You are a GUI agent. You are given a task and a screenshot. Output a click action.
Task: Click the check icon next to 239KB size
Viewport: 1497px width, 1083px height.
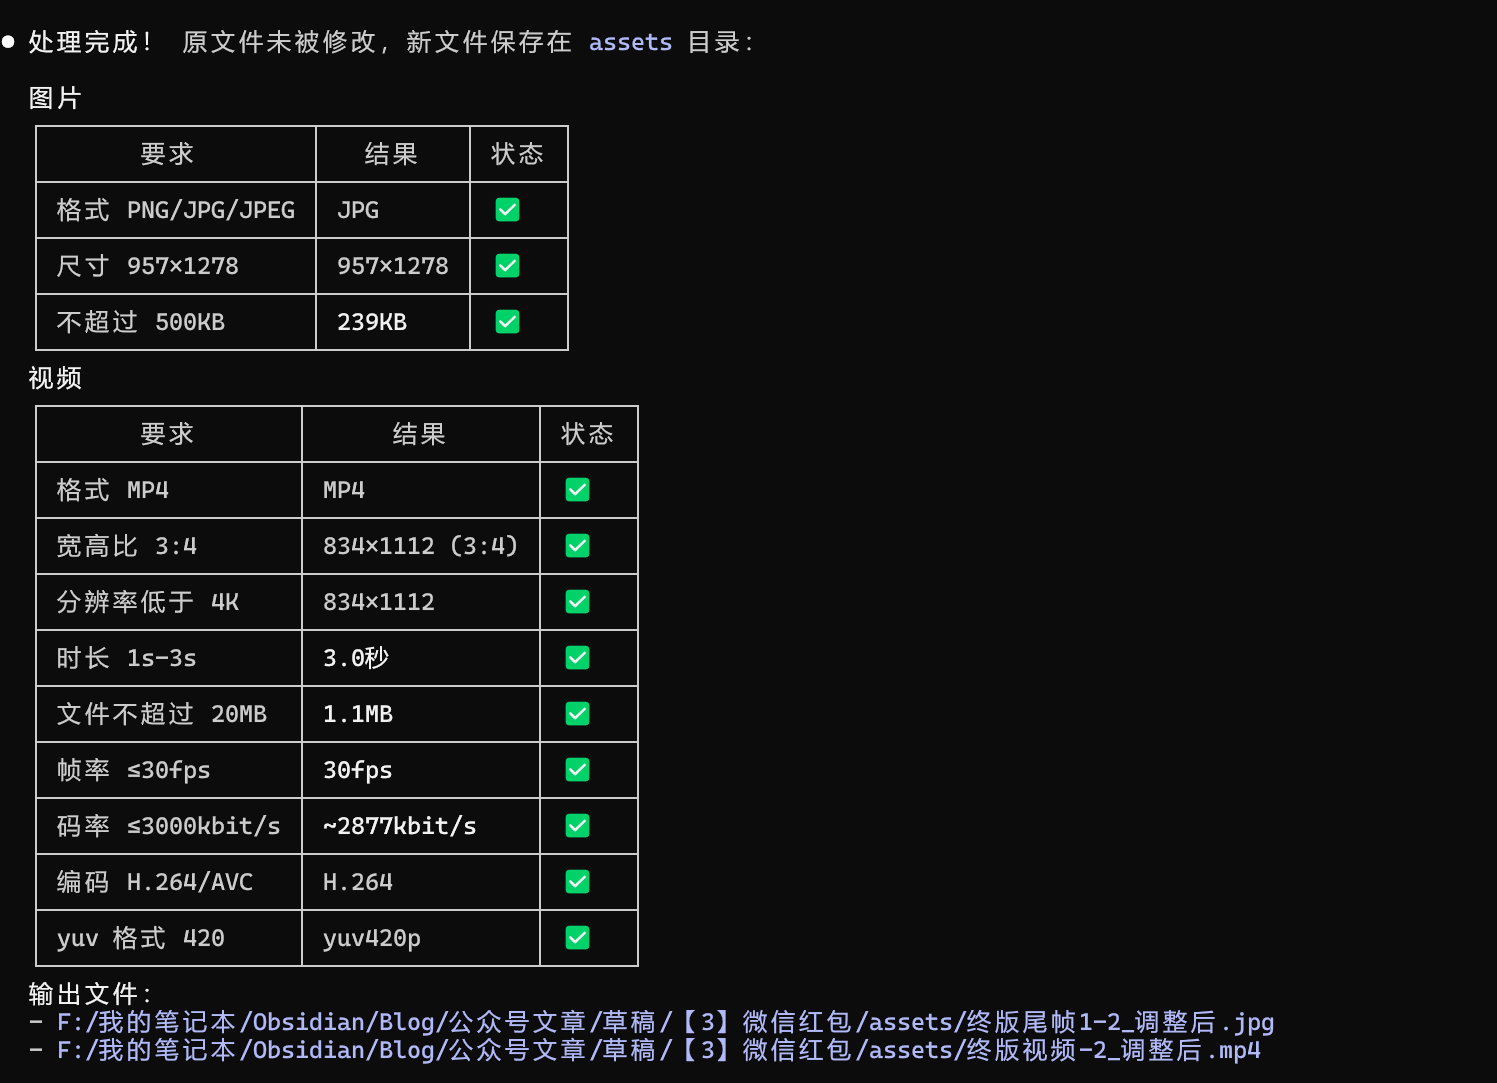point(506,322)
